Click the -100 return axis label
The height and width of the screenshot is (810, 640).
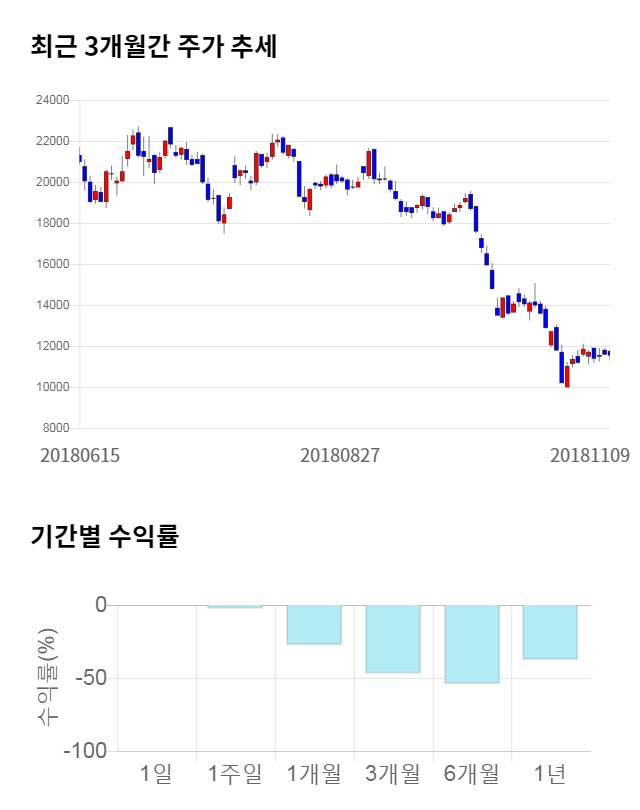84,751
